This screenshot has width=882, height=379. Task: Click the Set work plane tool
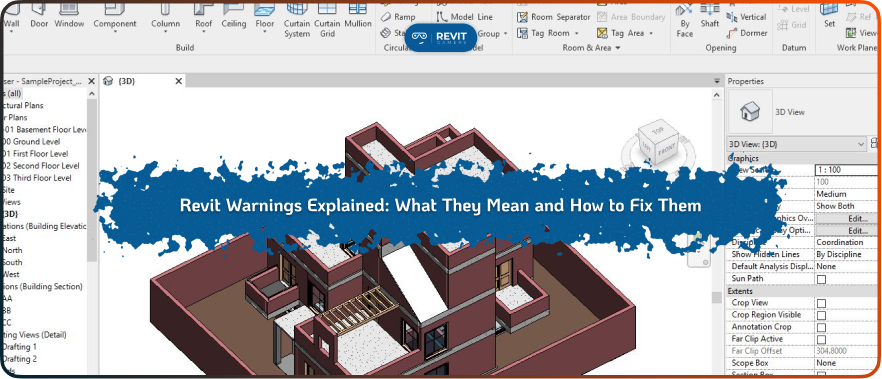point(829,16)
